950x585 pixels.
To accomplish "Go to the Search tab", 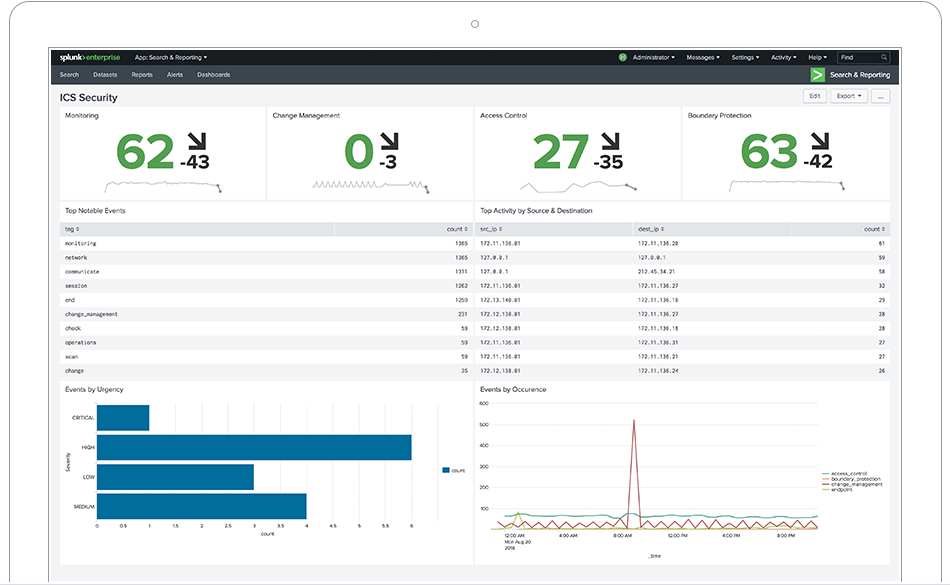I will tap(69, 75).
